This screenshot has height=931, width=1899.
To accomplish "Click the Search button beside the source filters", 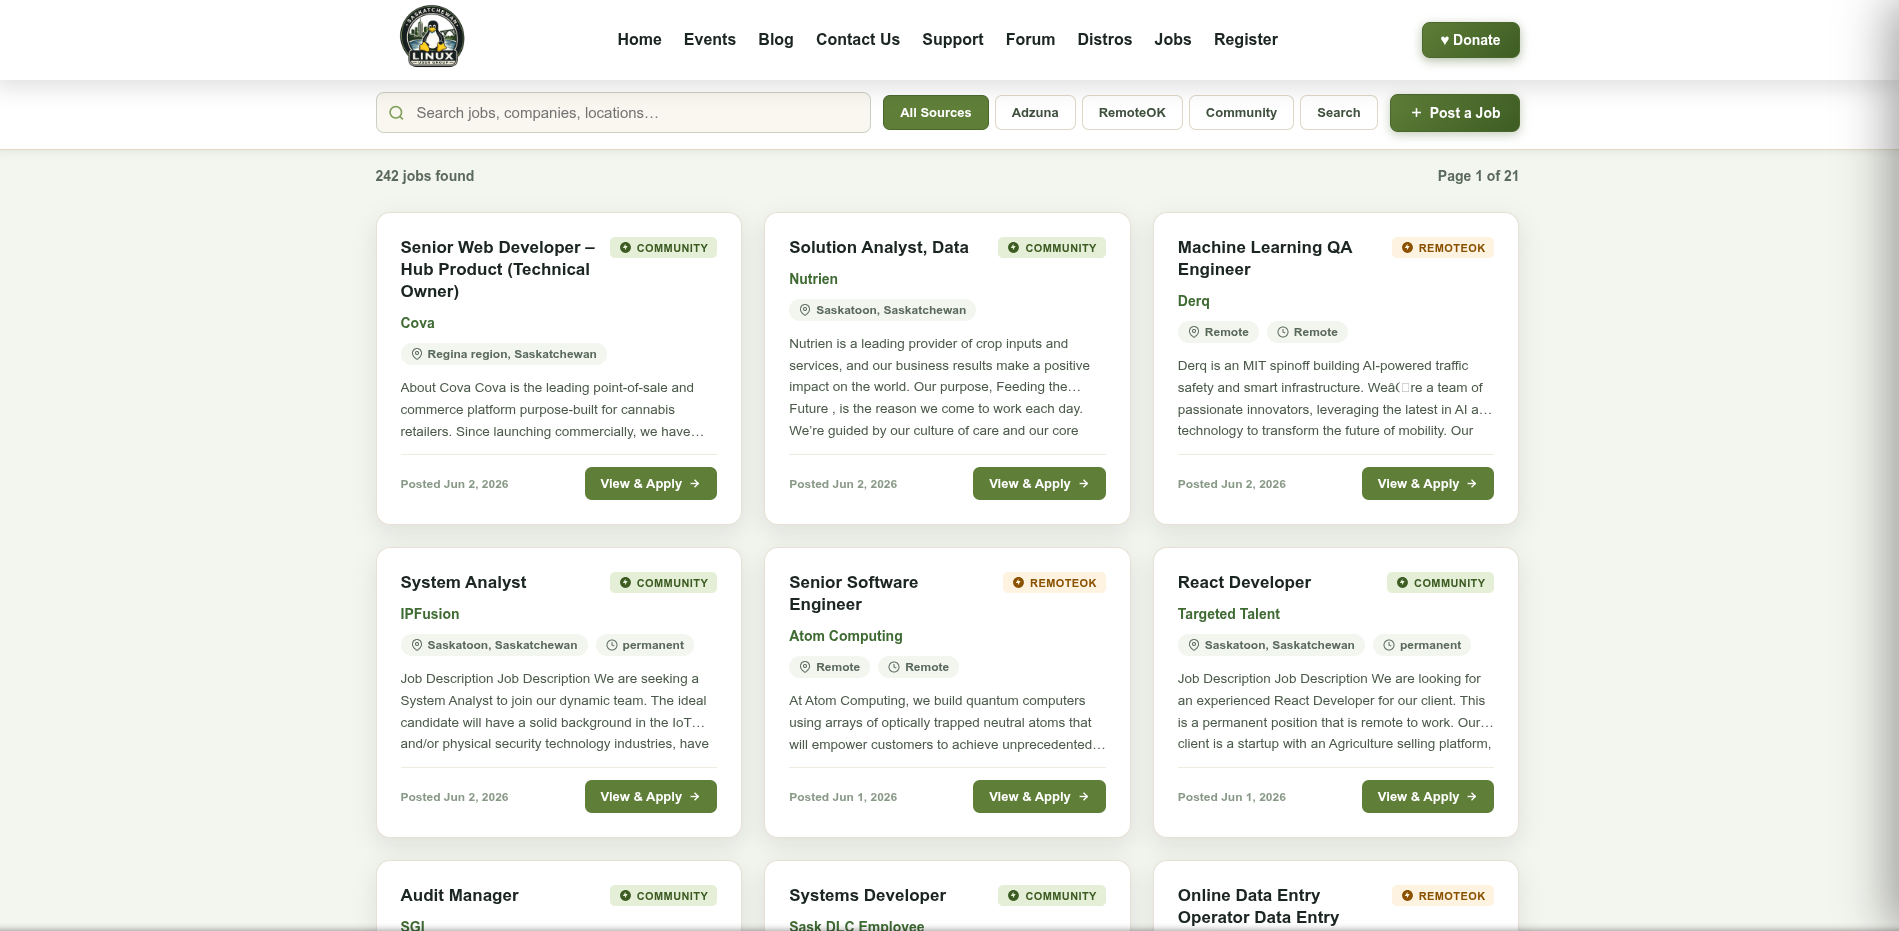I will 1339,113.
